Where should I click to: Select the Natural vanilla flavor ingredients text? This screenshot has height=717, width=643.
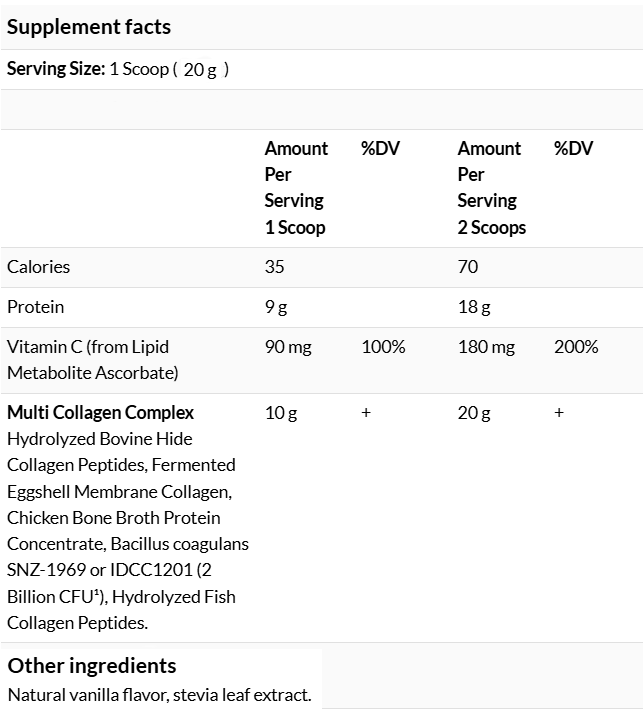(x=160, y=695)
